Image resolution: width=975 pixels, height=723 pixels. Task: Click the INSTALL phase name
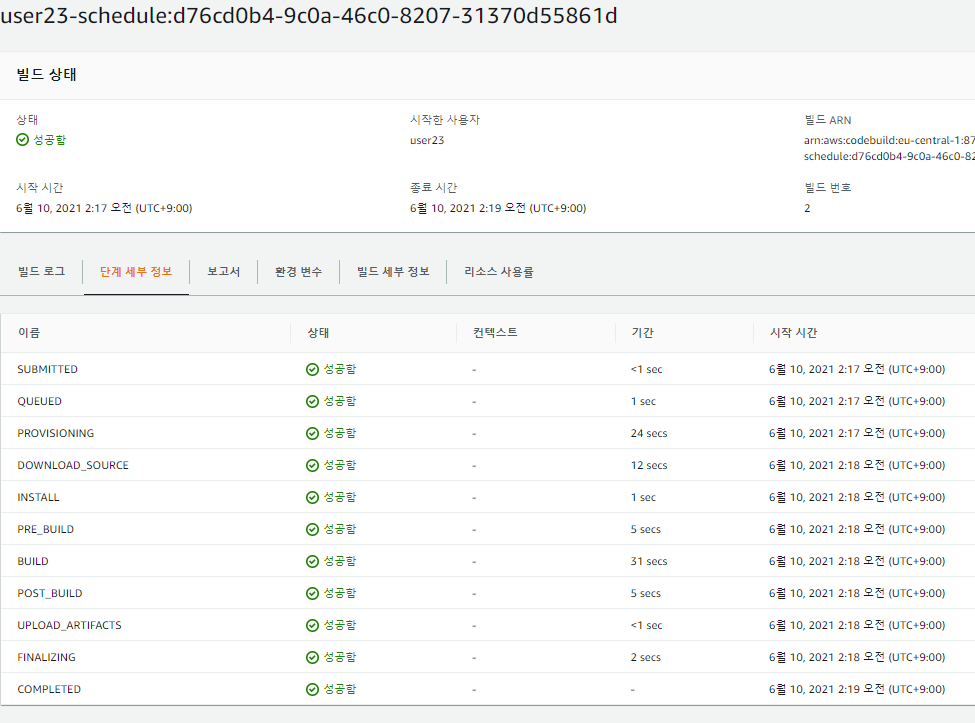coord(38,497)
